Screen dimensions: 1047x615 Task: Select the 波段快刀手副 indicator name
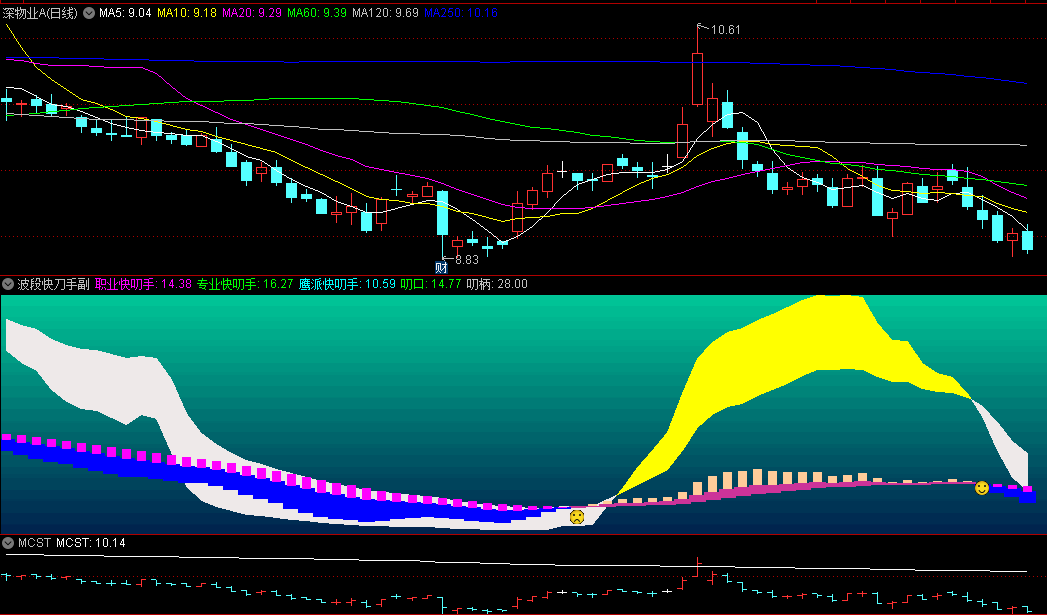pos(53,284)
